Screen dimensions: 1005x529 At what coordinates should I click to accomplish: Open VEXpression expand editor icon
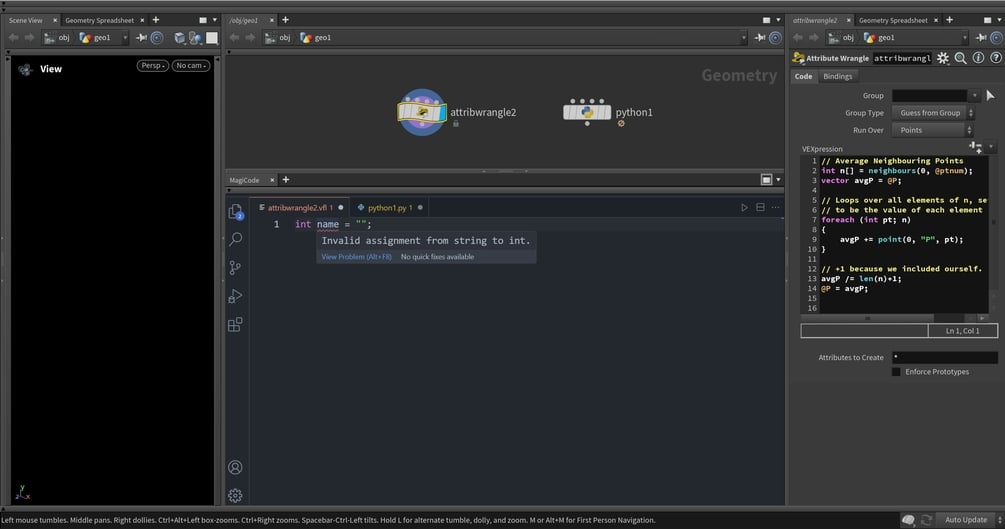coord(976,147)
